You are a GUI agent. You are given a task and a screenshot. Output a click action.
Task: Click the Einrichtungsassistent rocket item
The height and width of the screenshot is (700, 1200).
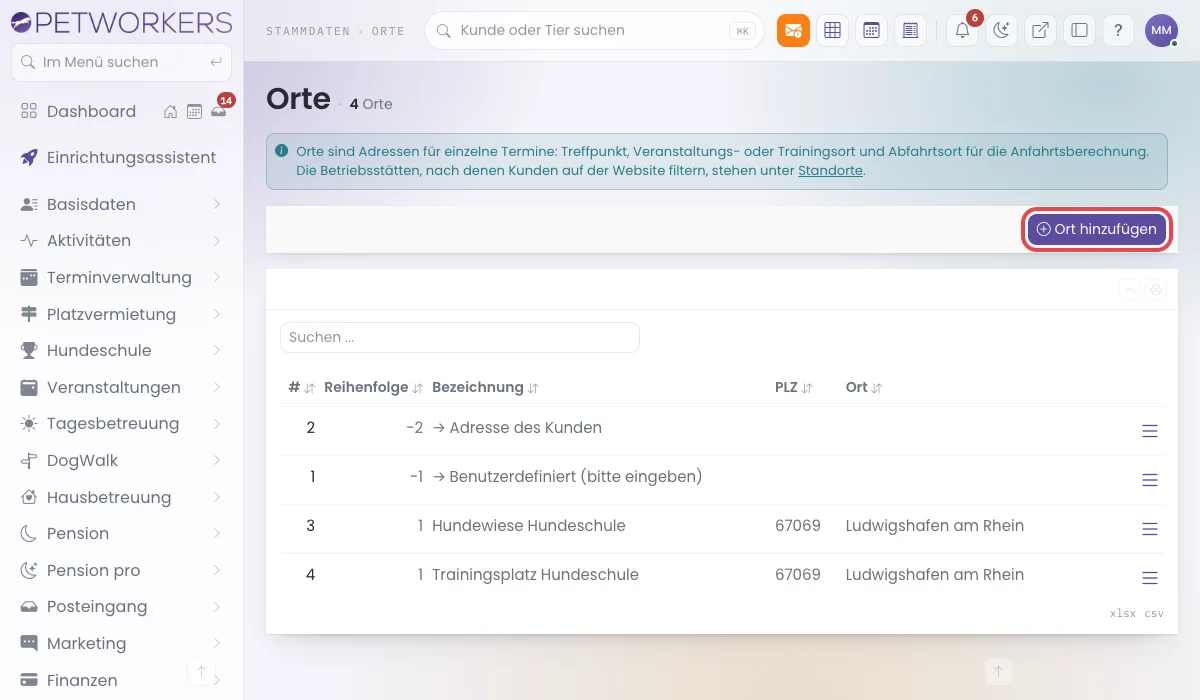pos(121,157)
